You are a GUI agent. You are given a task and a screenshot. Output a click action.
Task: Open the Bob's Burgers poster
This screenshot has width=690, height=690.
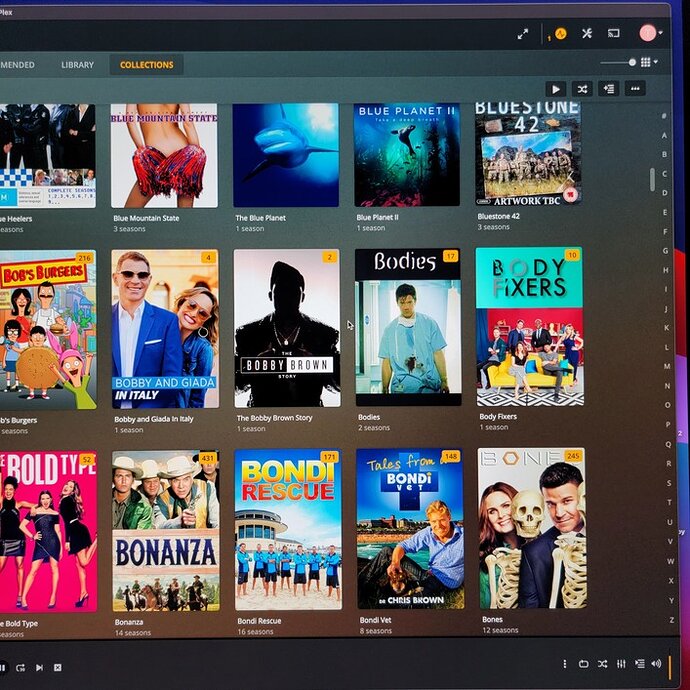[x=48, y=330]
